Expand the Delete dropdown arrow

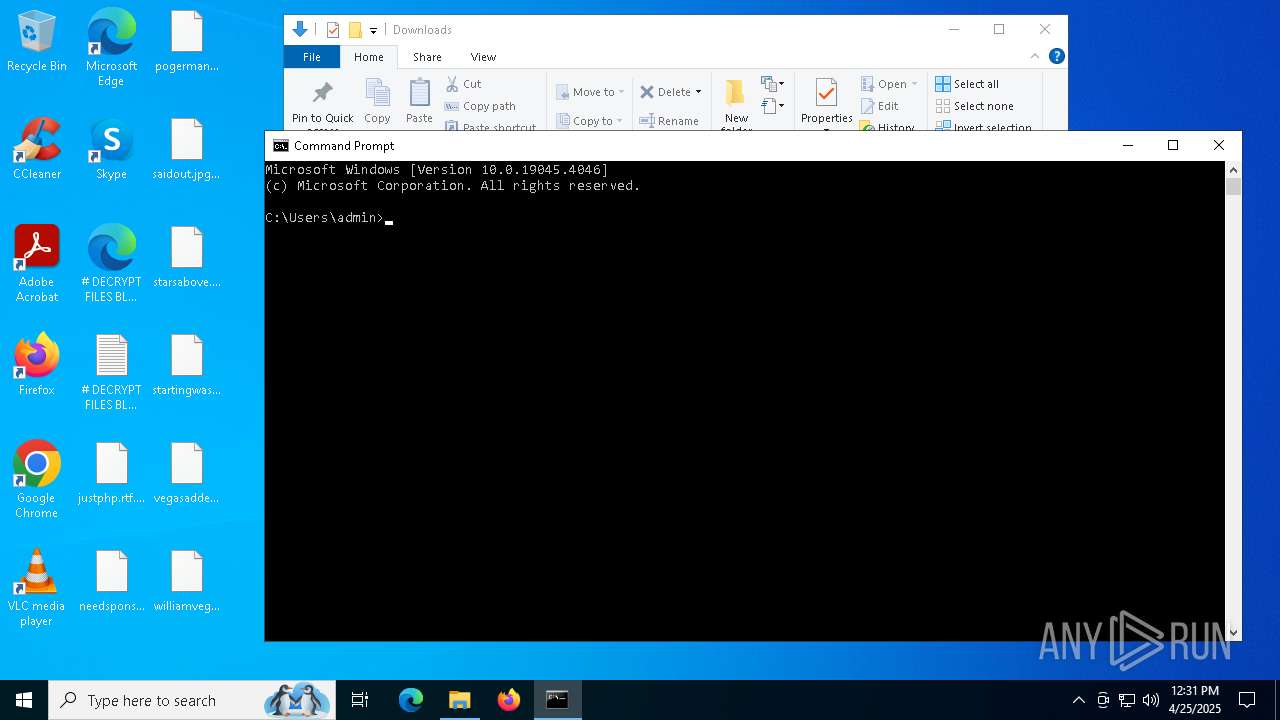click(698, 92)
